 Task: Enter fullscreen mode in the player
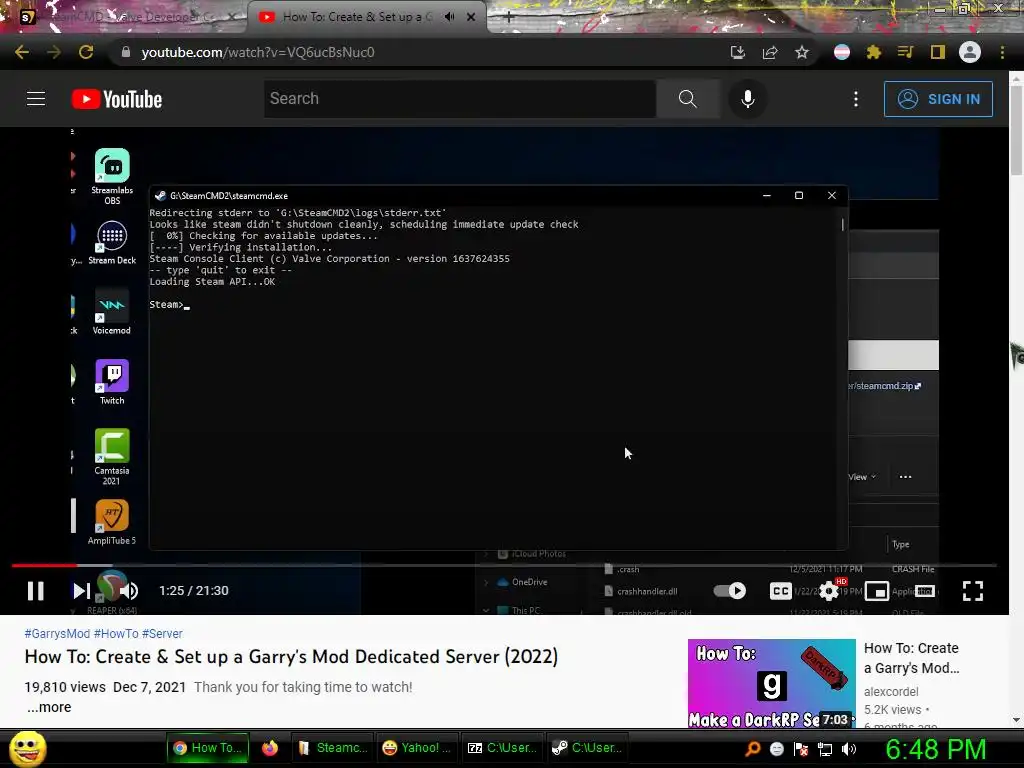pos(972,591)
